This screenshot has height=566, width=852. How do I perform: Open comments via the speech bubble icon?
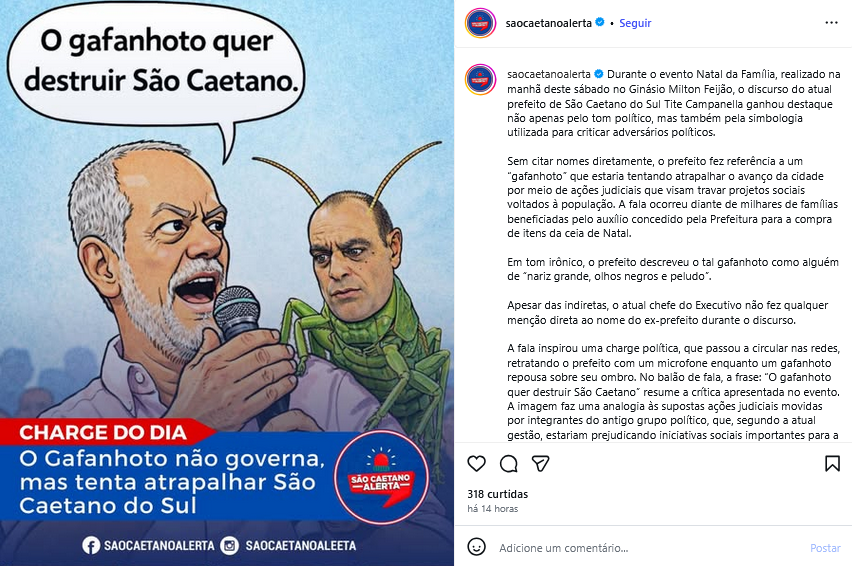509,463
